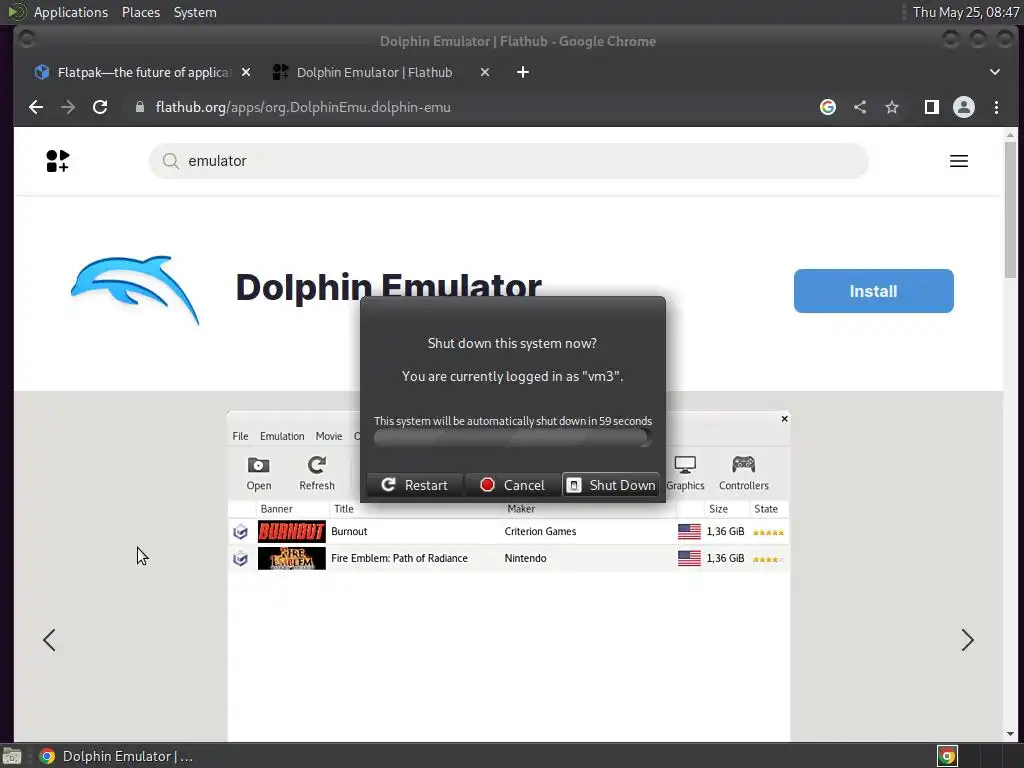Click the blue Install button
The width and height of the screenshot is (1024, 768).
coord(873,291)
